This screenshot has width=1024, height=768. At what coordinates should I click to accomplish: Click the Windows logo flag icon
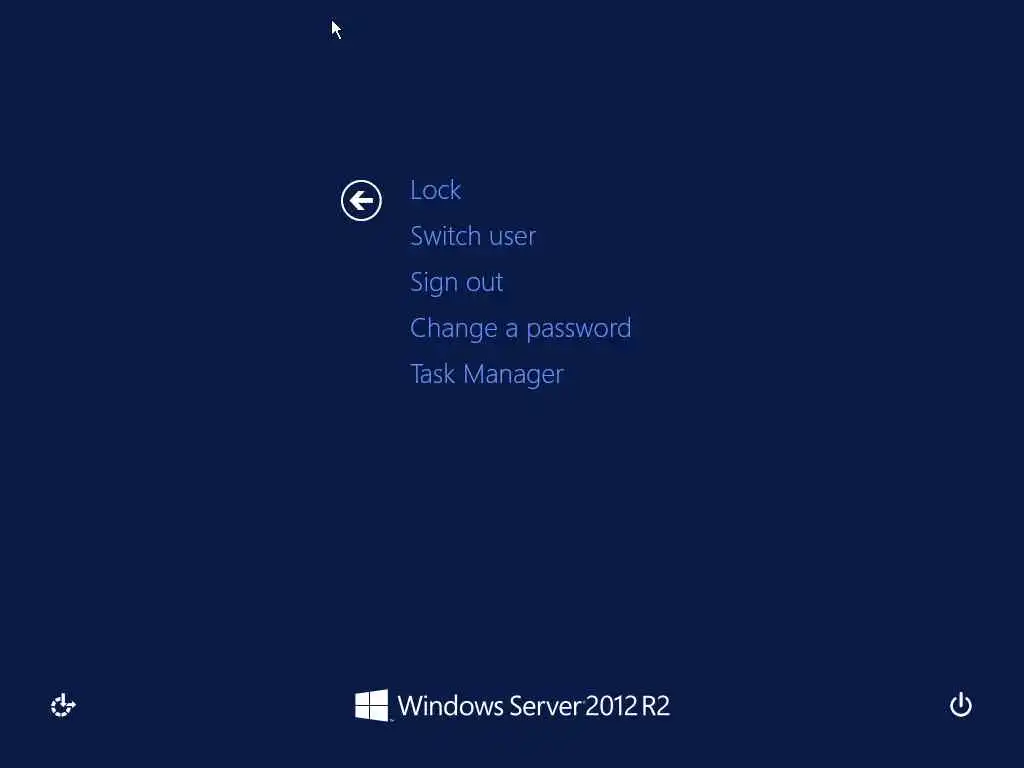click(372, 705)
